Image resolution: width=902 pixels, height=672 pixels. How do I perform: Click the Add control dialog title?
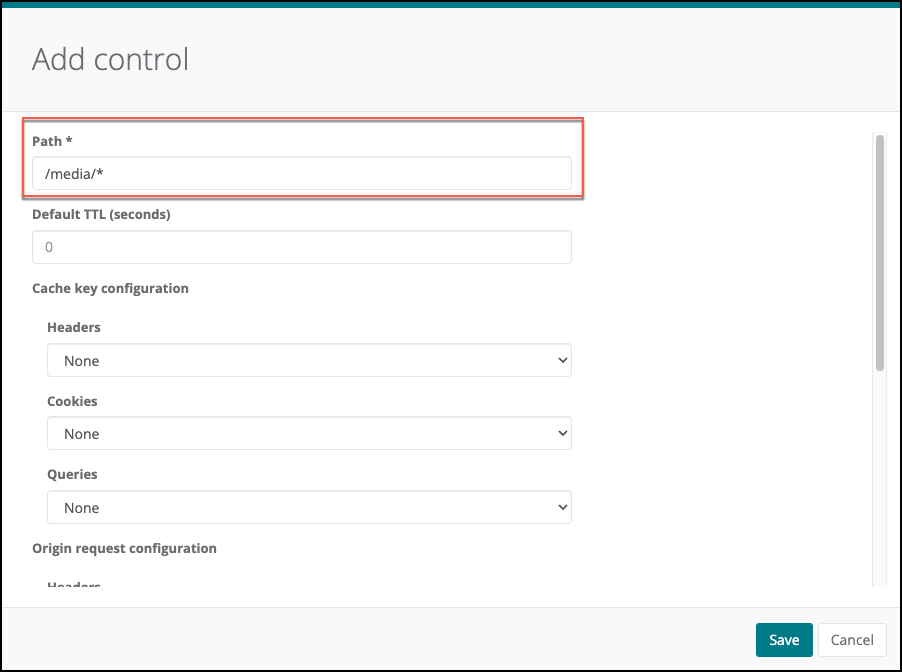pos(110,59)
